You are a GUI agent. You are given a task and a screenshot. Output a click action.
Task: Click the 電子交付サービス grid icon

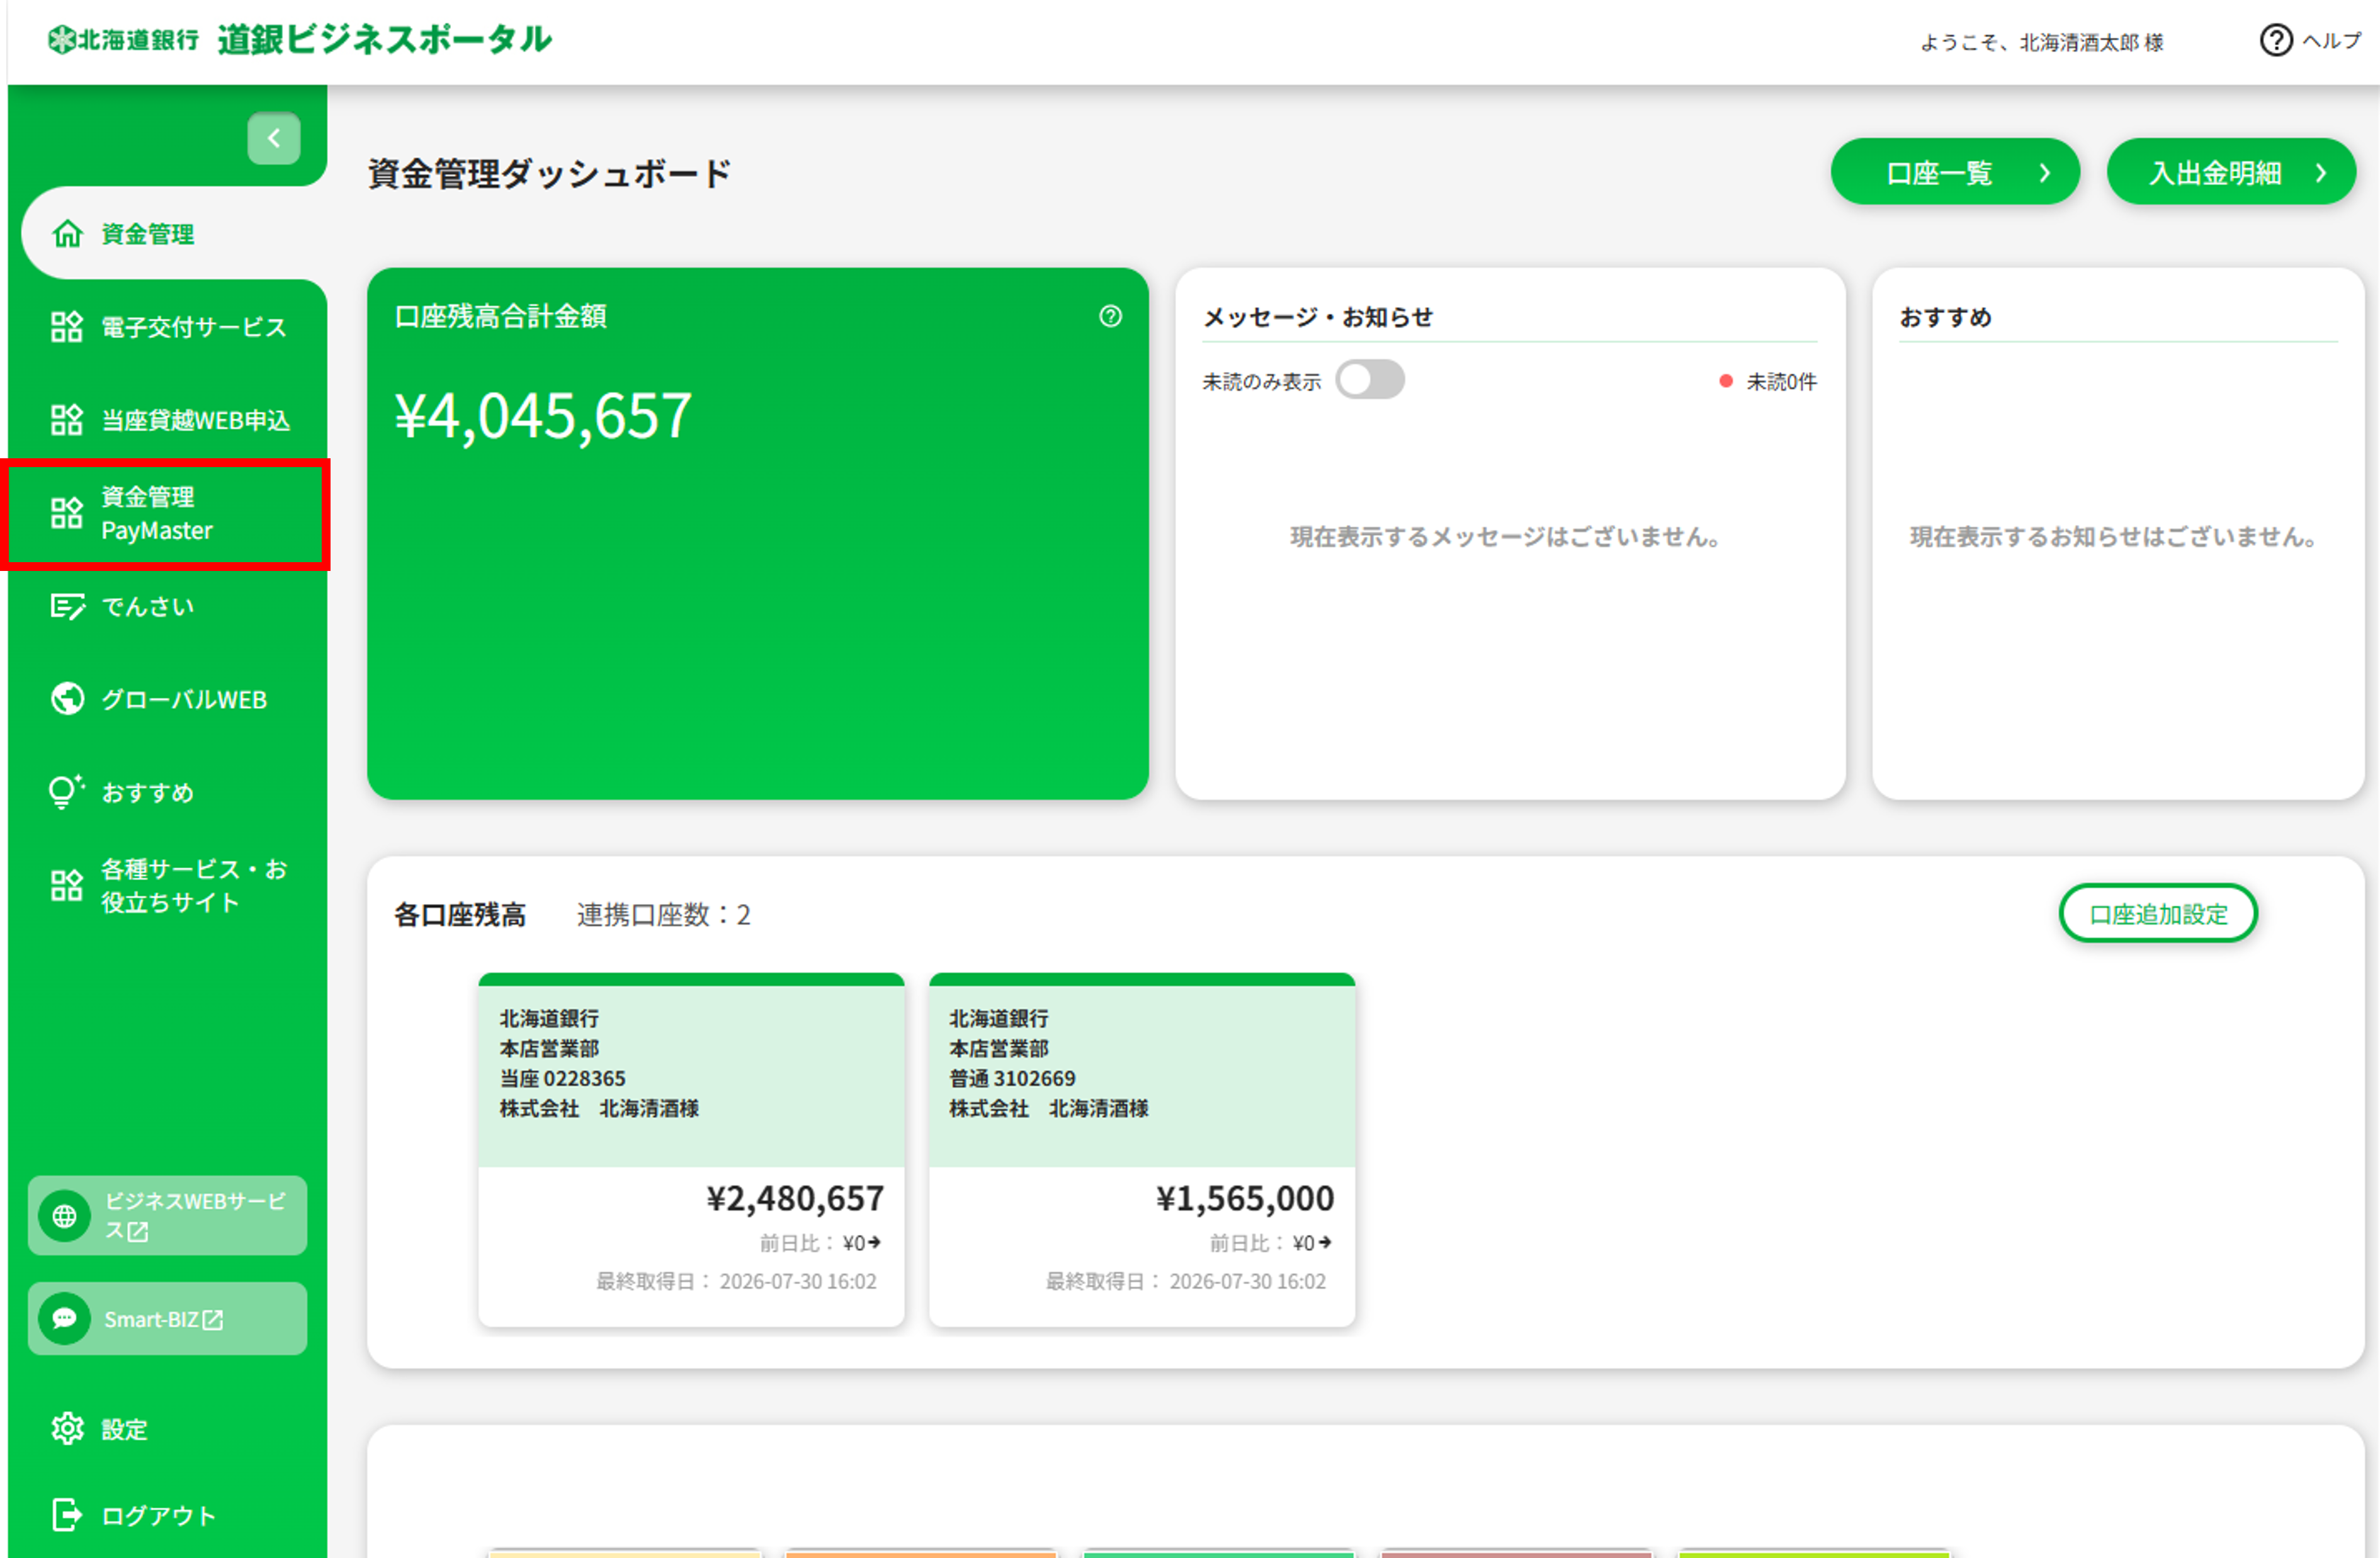[x=67, y=326]
